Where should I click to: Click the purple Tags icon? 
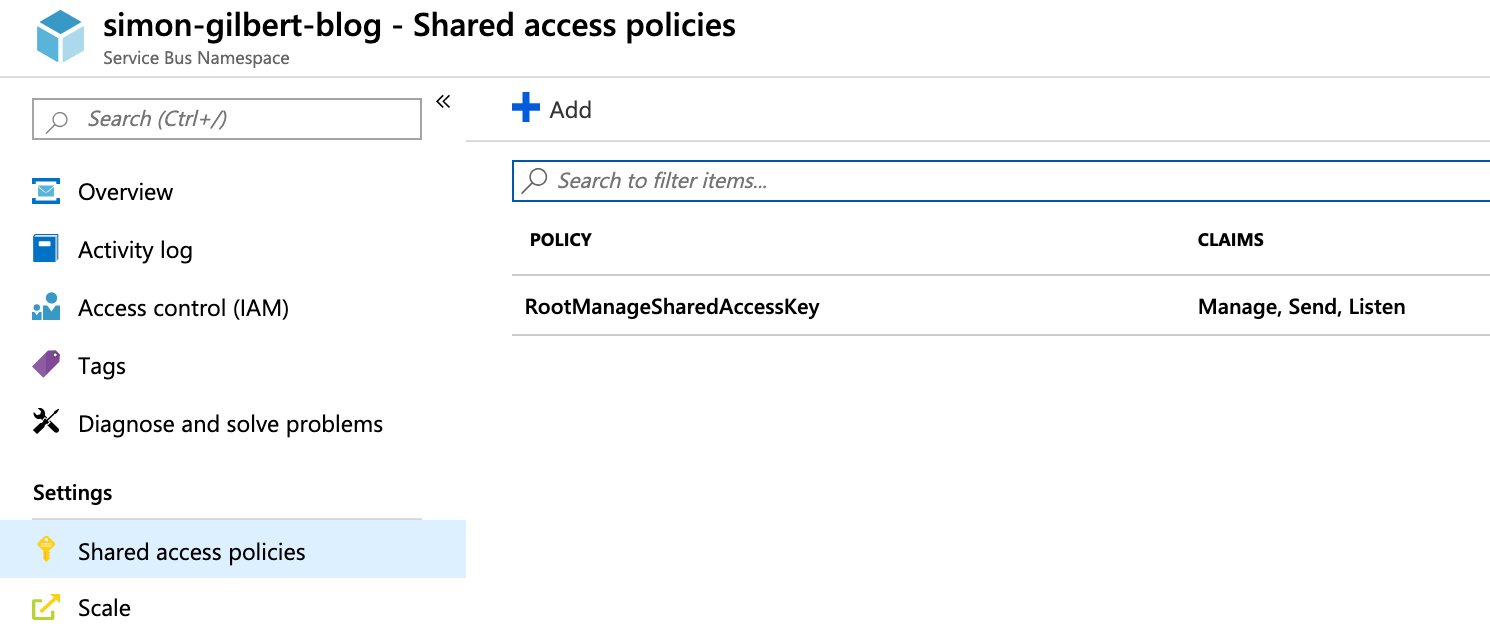46,364
